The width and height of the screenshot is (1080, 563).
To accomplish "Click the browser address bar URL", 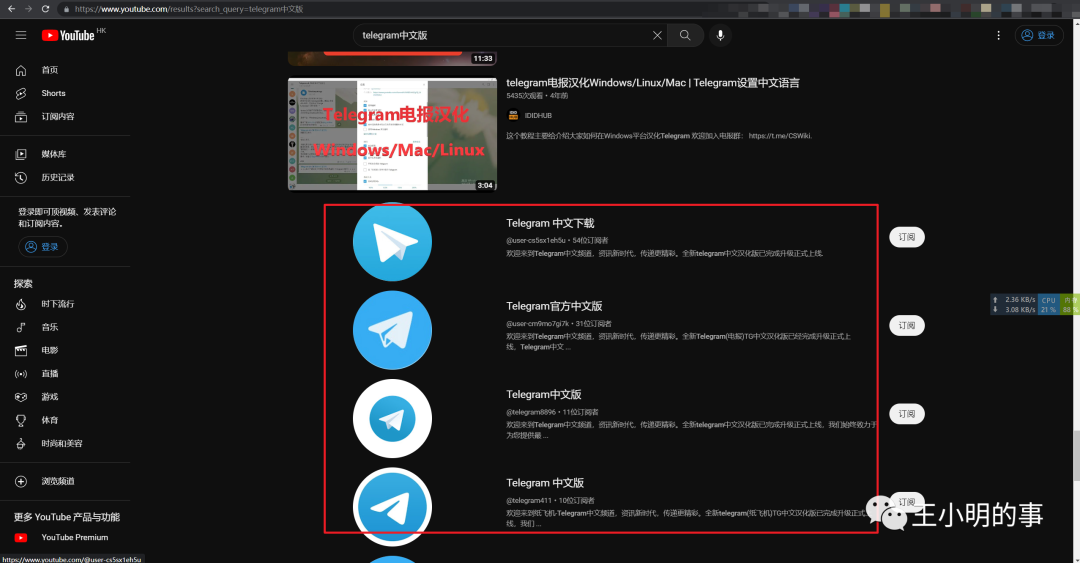I will click(189, 9).
